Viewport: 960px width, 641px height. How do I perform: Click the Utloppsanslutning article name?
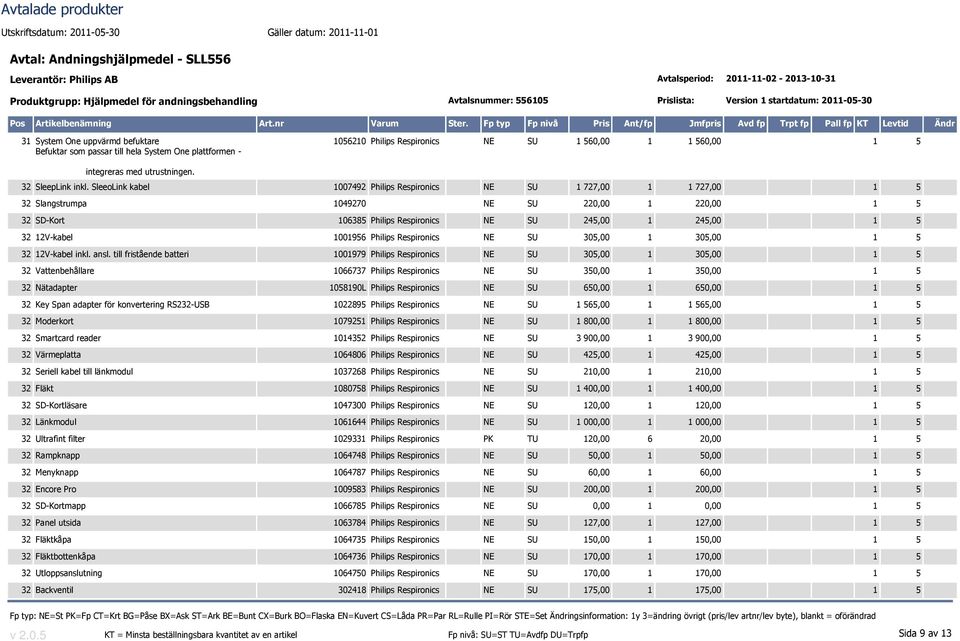pos(69,574)
